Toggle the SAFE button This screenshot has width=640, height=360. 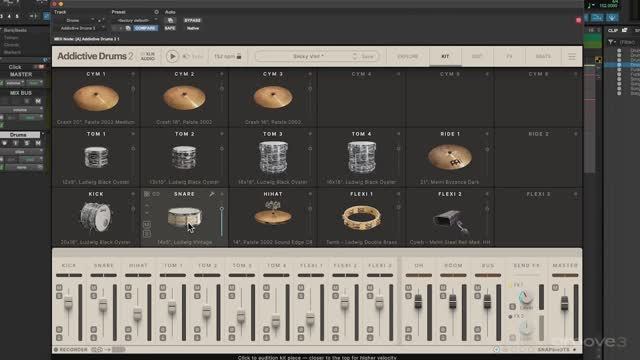tap(170, 28)
